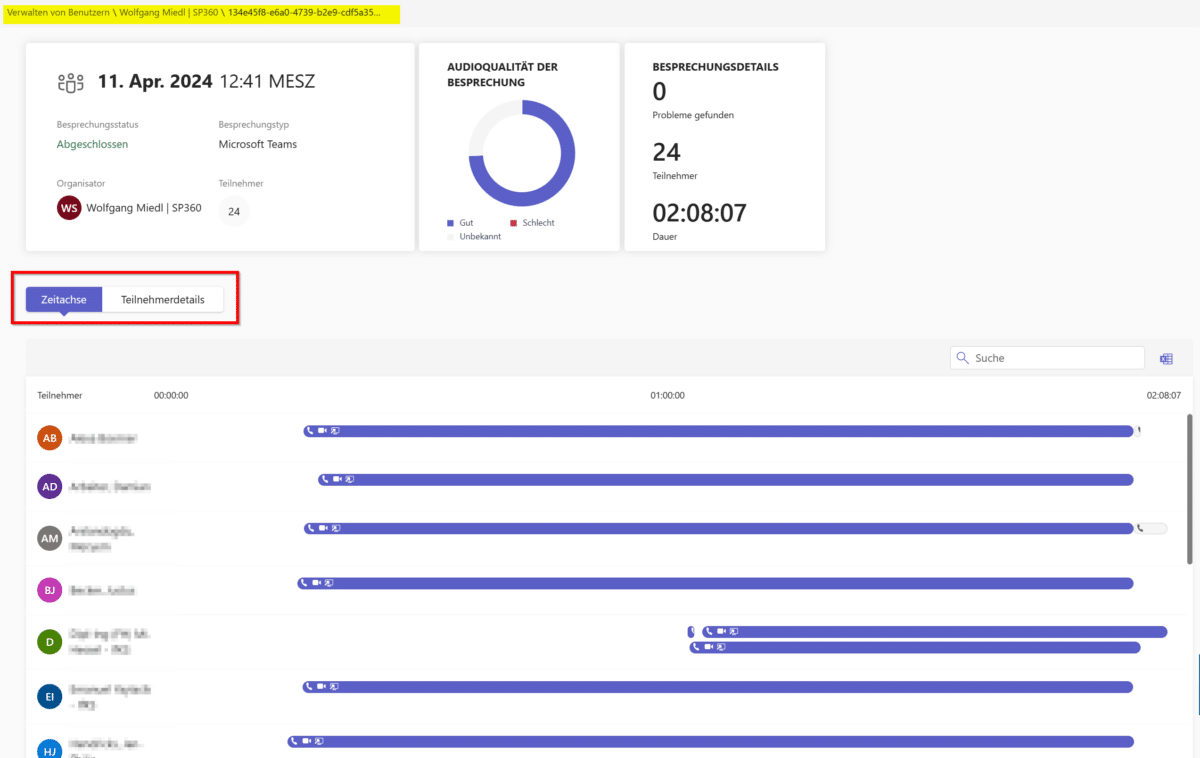Click the meeting group icon beside the date

[x=71, y=82]
